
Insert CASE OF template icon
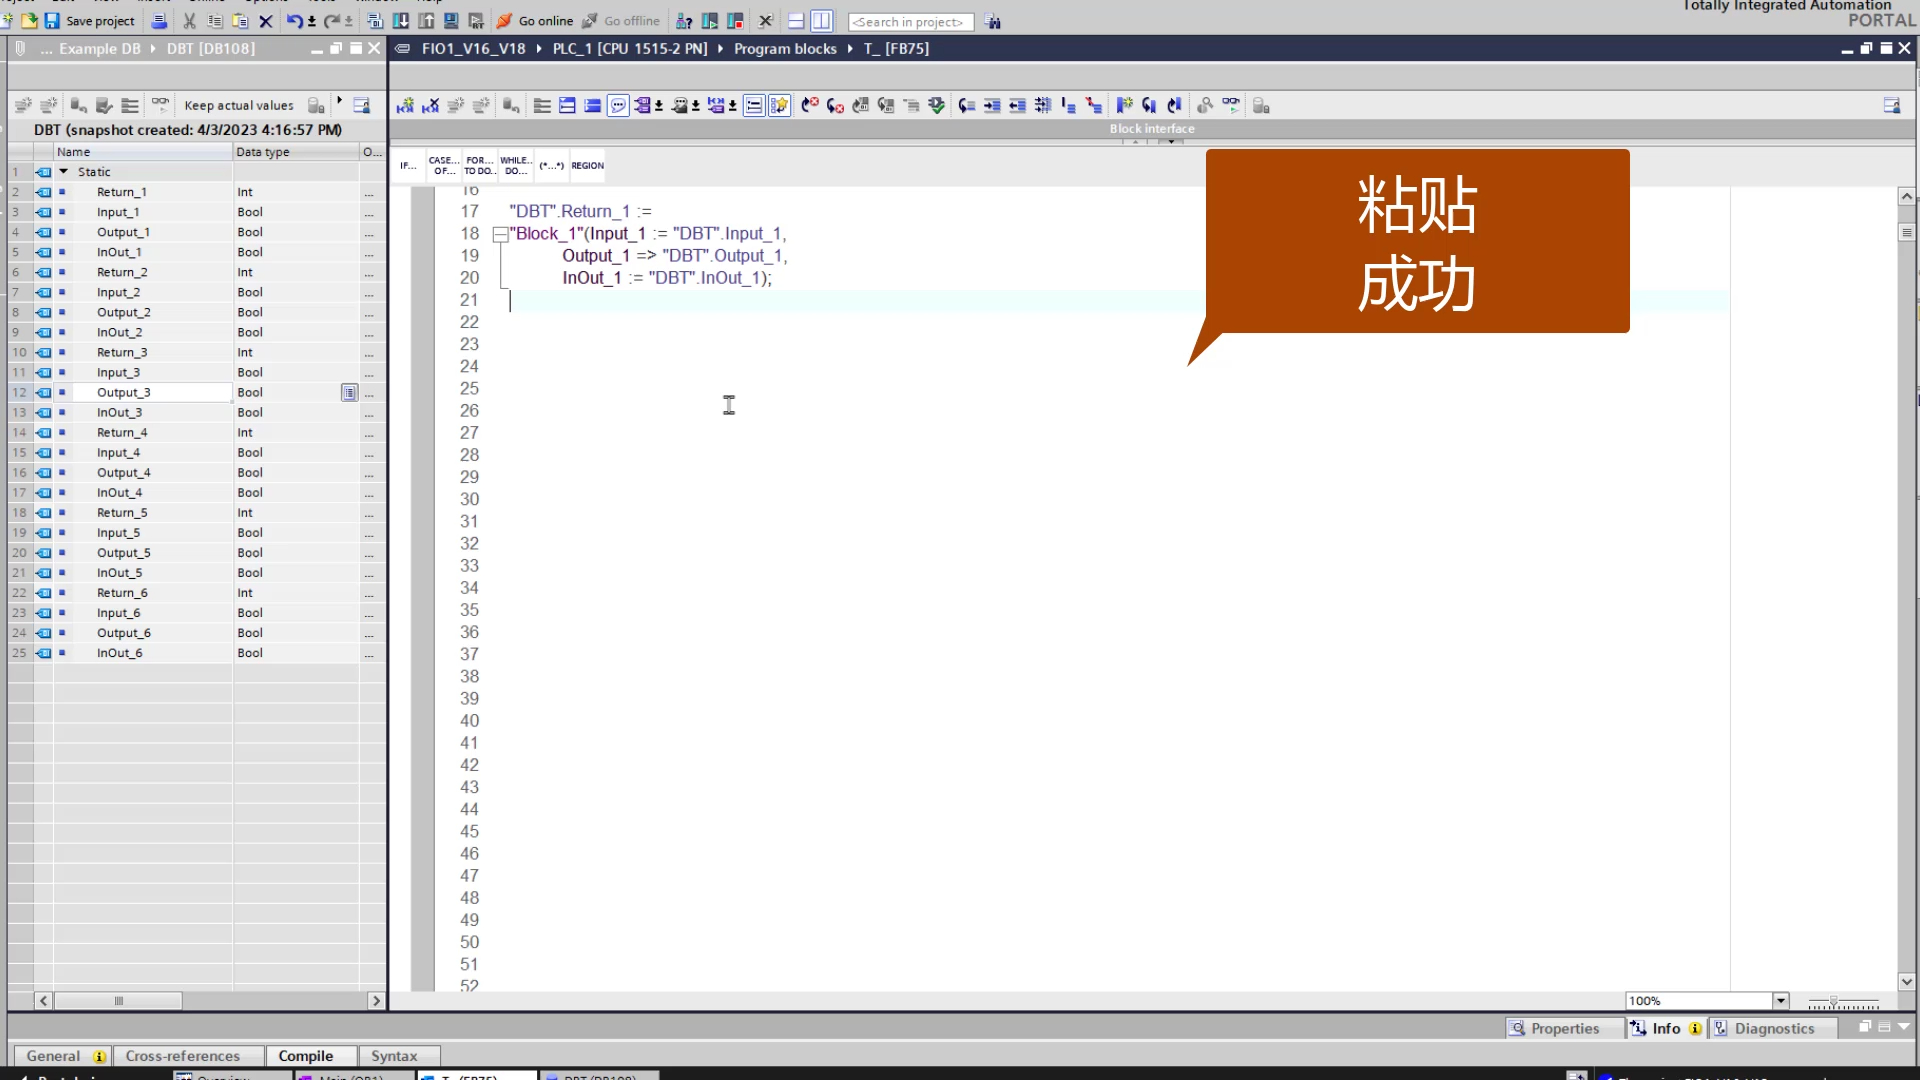tap(443, 166)
